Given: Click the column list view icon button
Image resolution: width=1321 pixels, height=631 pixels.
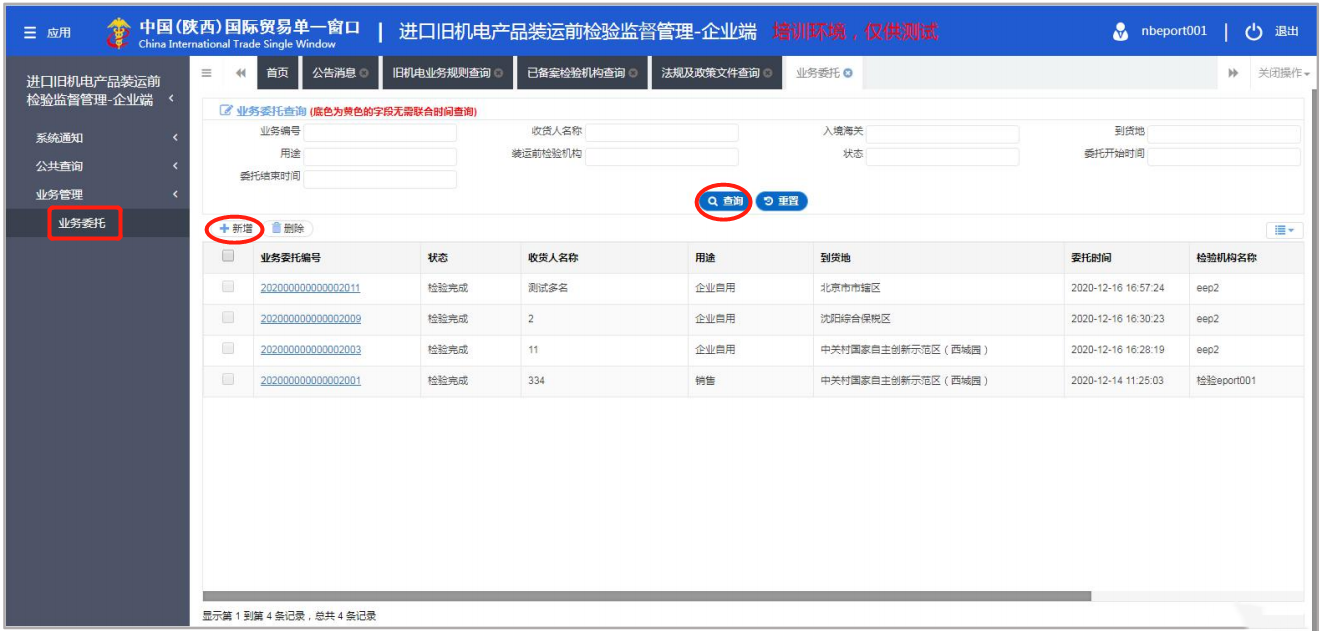Looking at the screenshot, I should click(x=1284, y=230).
